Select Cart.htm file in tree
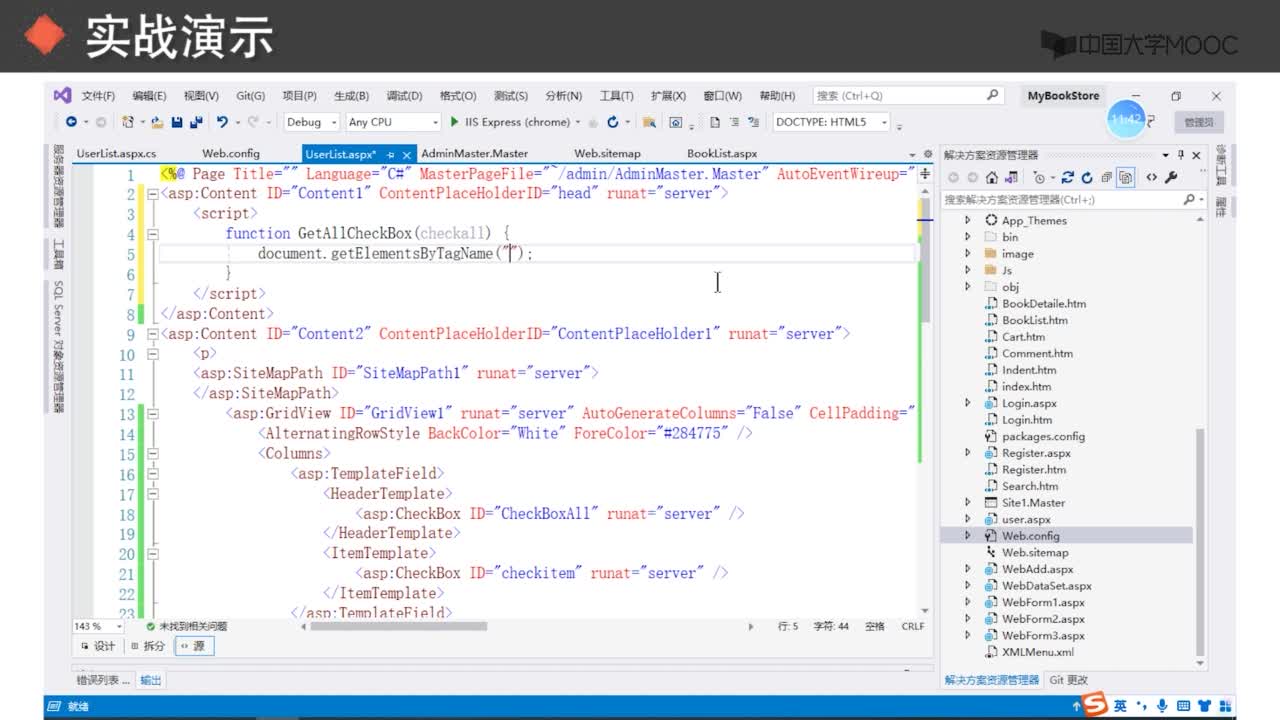Screen dimensions: 1280x720 point(1023,337)
